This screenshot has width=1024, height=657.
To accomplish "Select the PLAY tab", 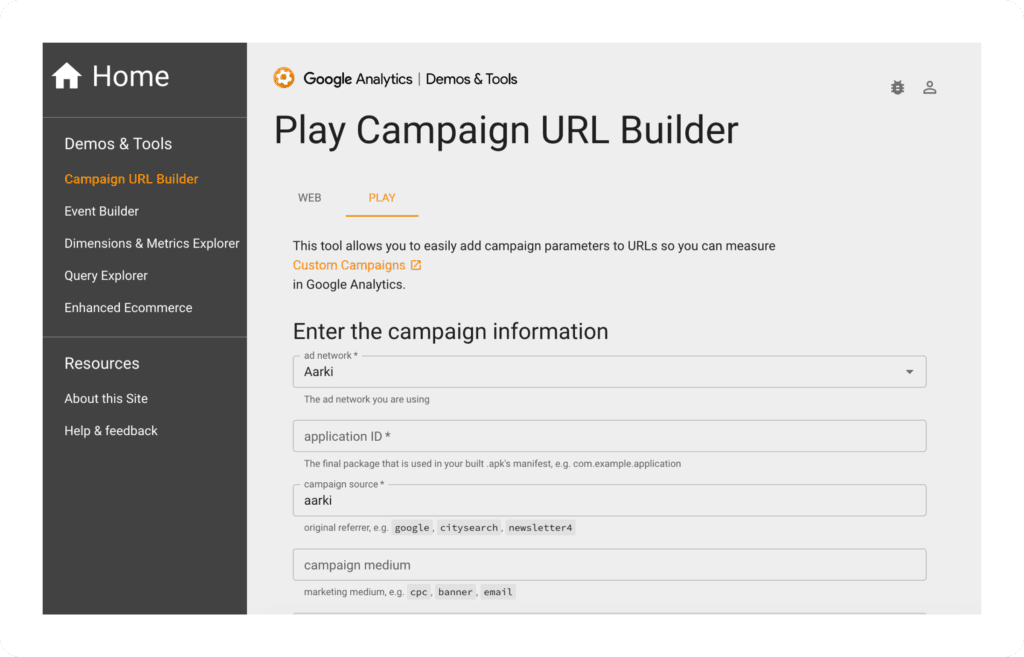I will [x=382, y=198].
